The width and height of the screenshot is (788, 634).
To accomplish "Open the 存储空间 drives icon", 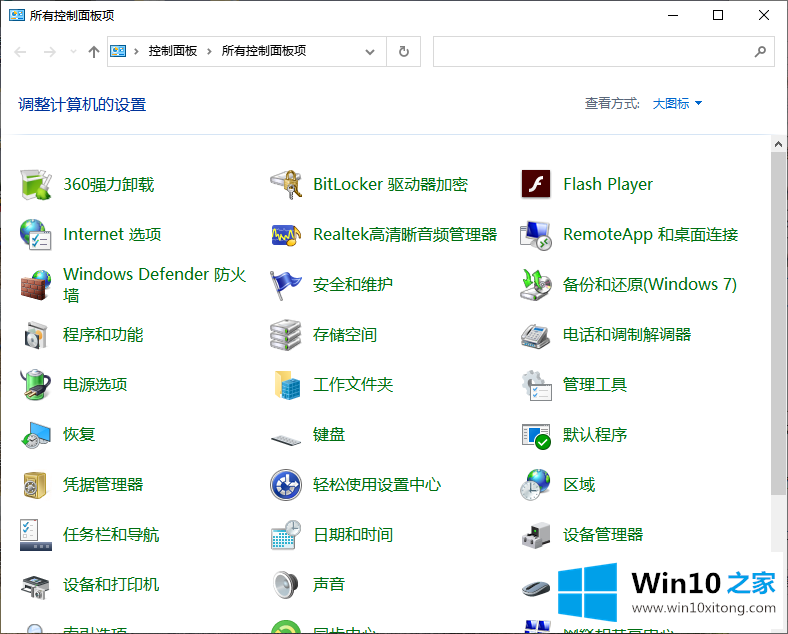I will pyautogui.click(x=285, y=335).
